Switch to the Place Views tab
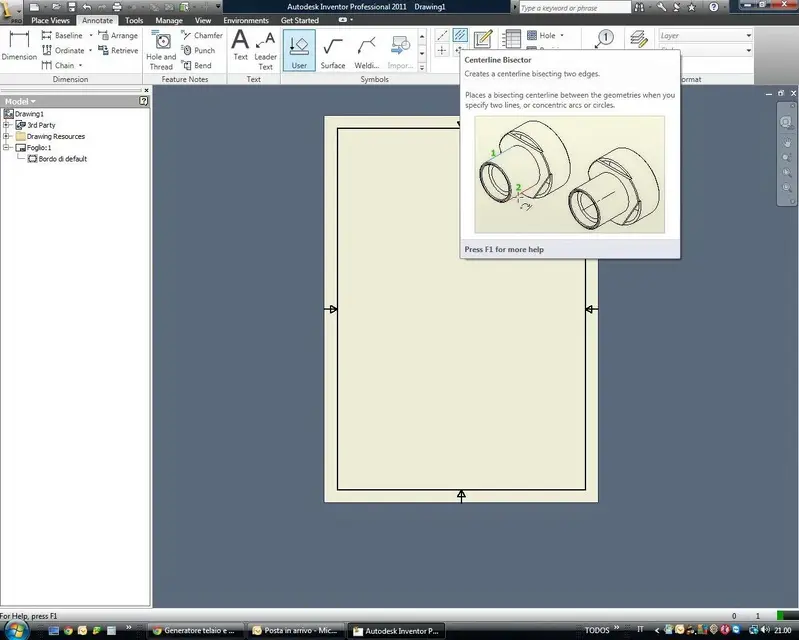Screen dimensions: 799x640 (50, 20)
